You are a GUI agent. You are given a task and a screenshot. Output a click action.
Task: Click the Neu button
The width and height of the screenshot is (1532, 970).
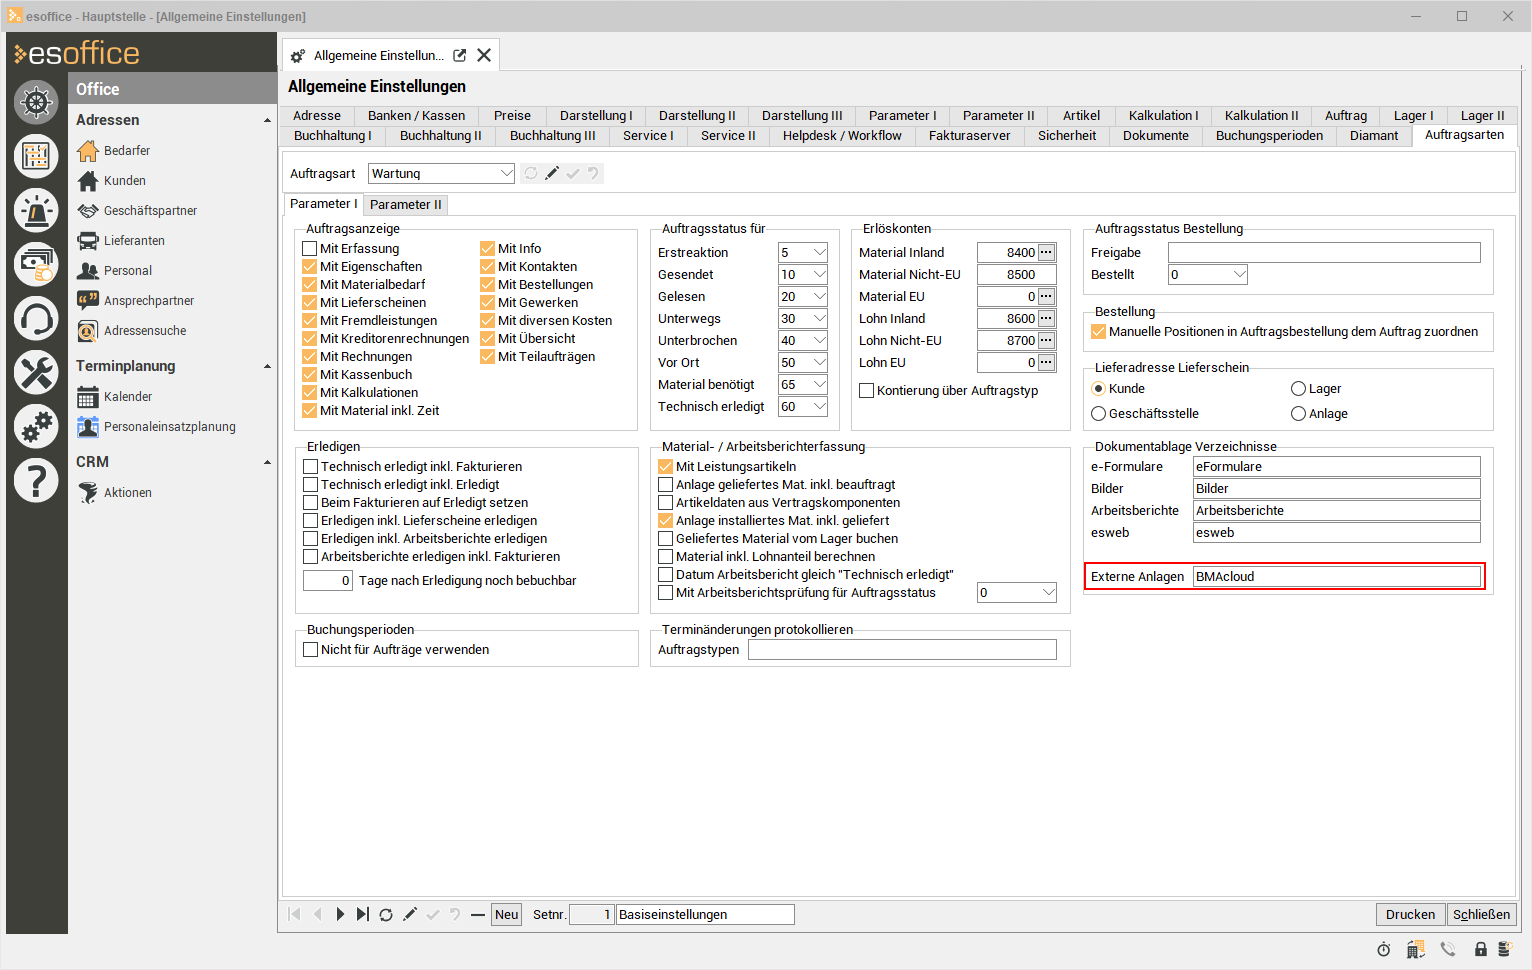507,915
